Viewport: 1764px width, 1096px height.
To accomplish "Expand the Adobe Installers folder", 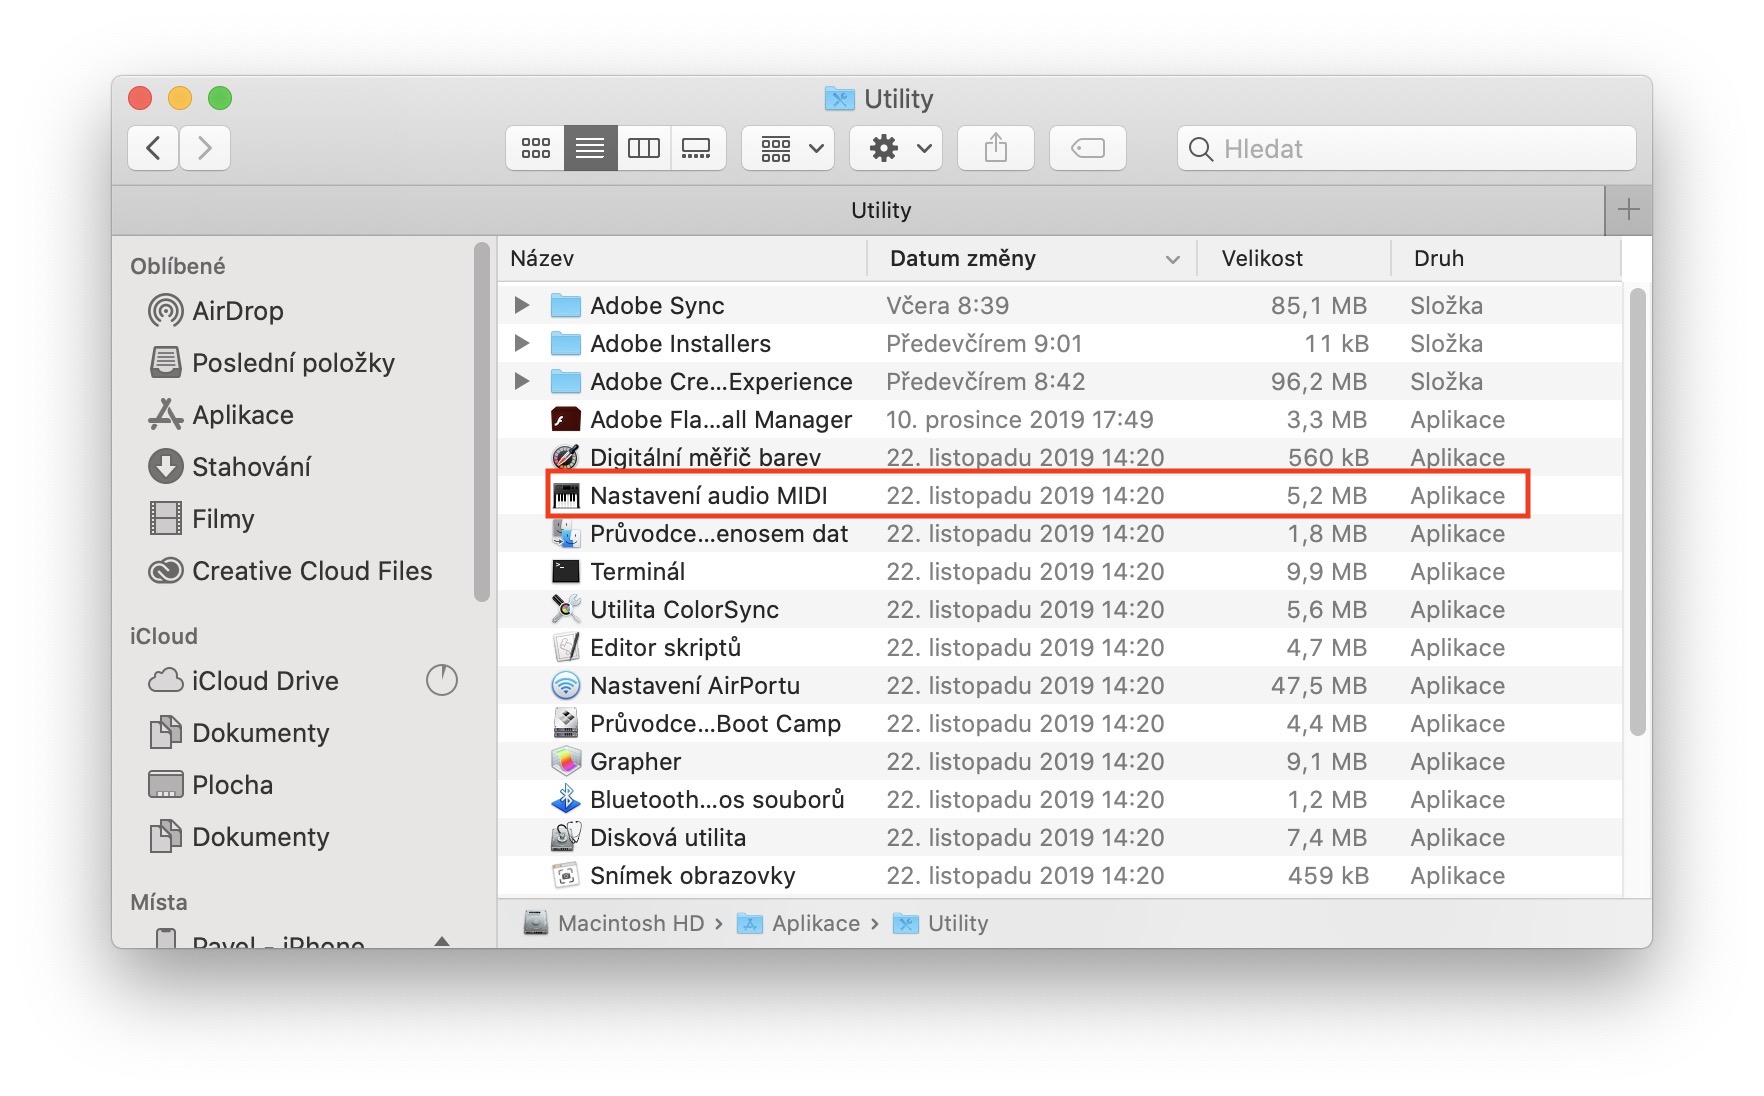I will (521, 343).
